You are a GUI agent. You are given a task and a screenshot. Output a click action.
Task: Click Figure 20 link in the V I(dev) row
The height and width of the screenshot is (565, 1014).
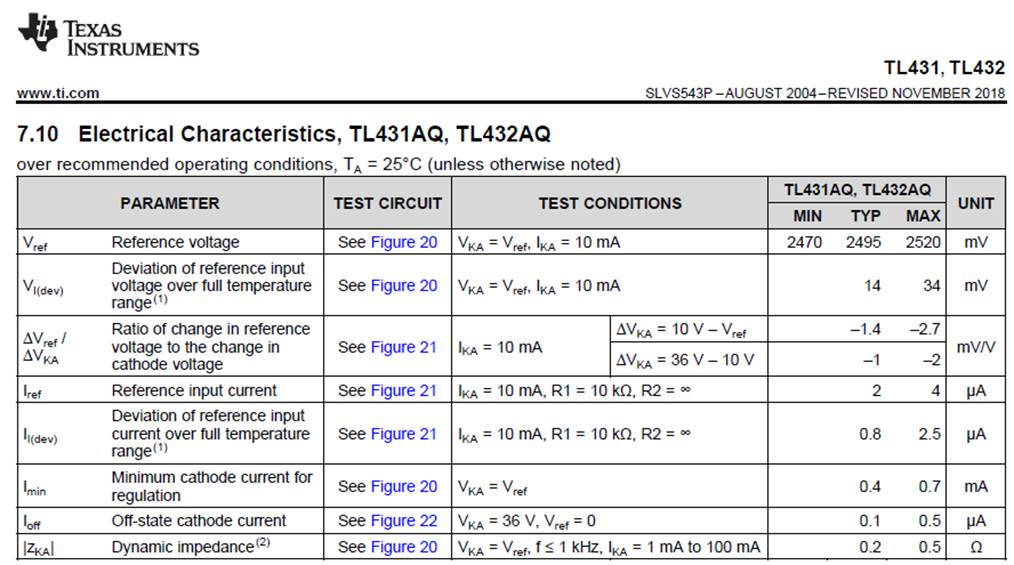(404, 285)
